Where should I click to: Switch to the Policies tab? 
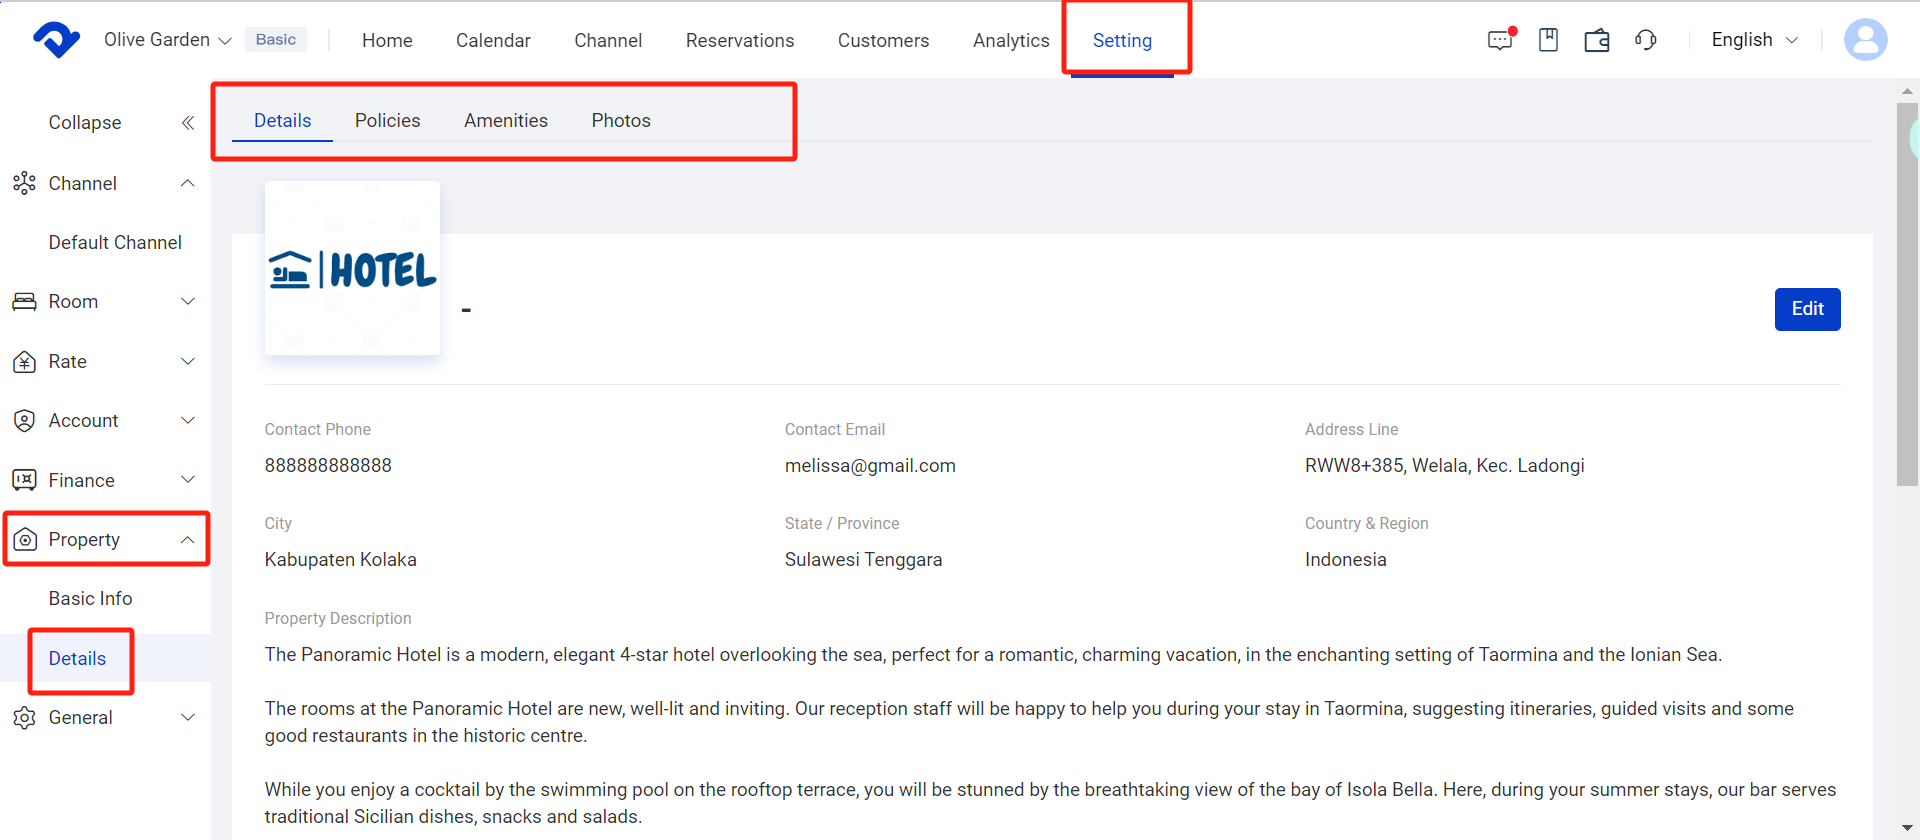pos(387,121)
